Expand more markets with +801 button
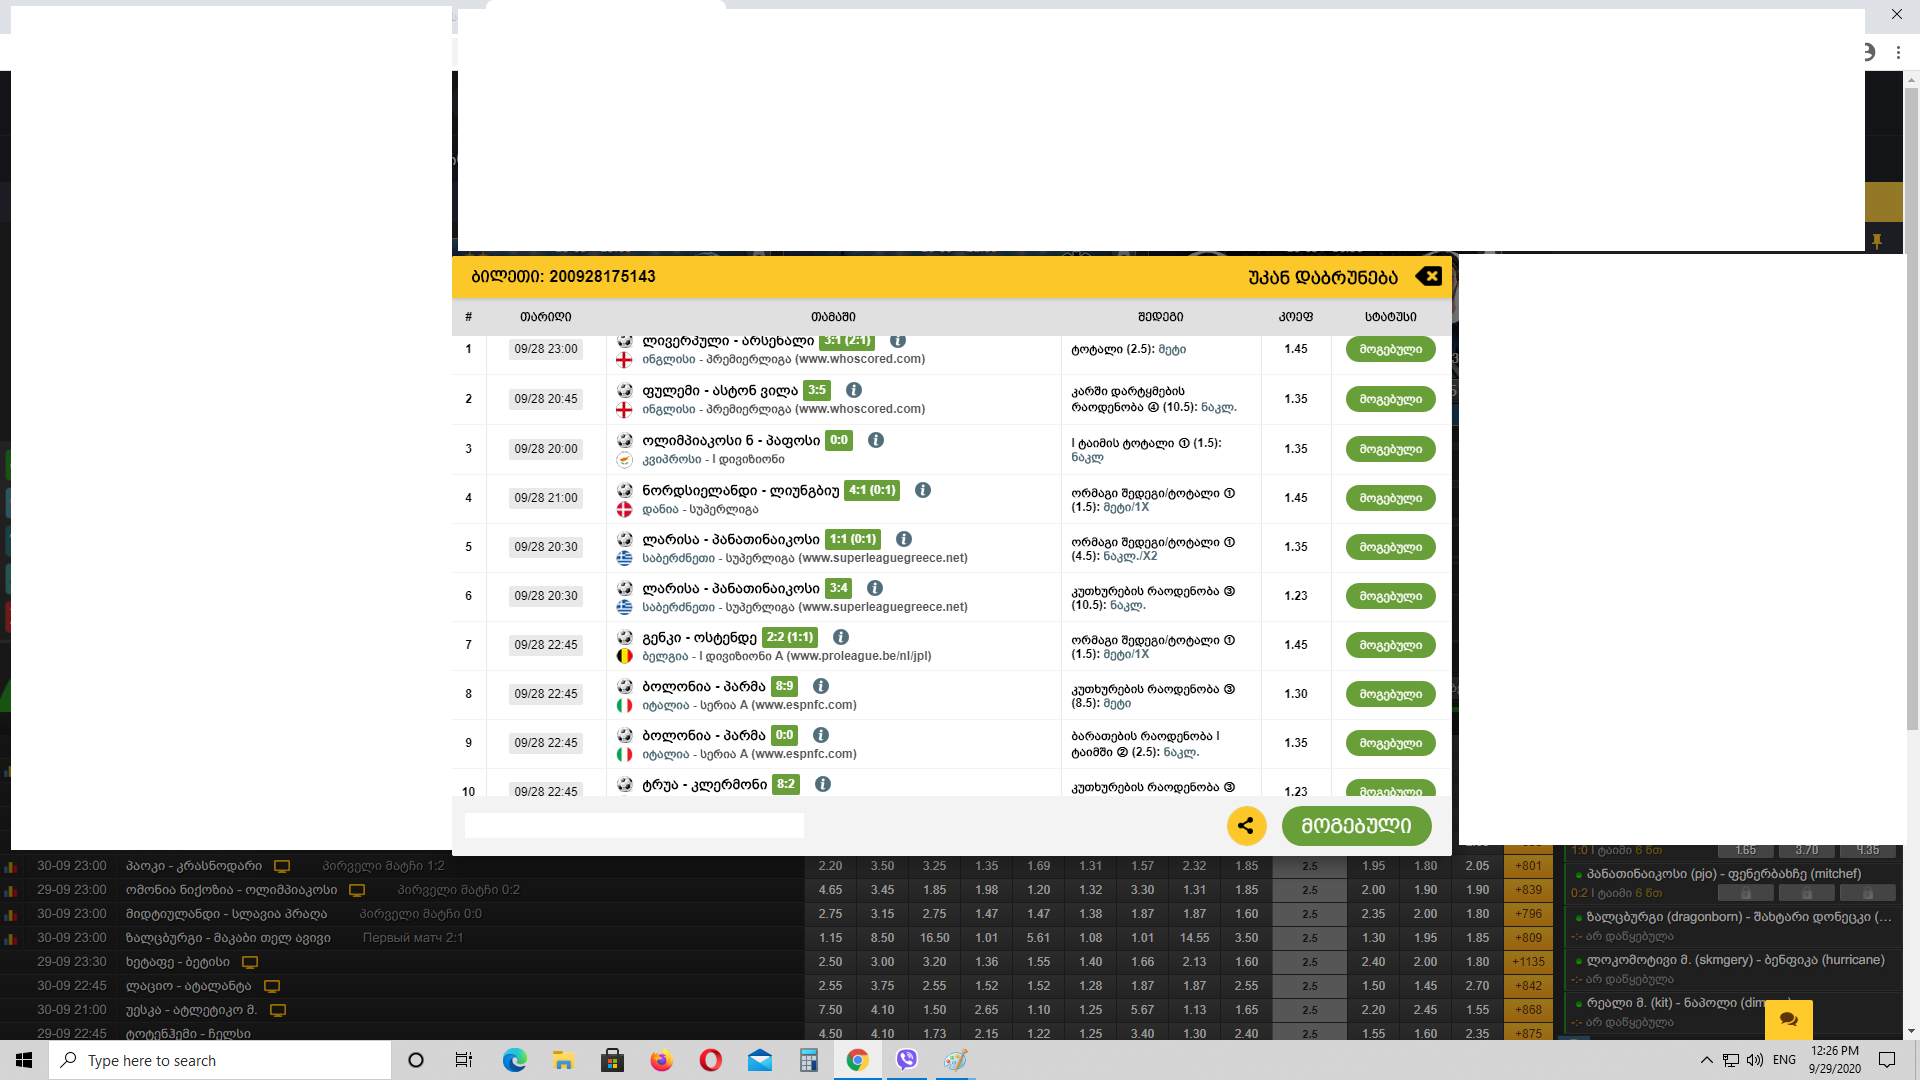Screen dimensions: 1920x1080 1527,866
